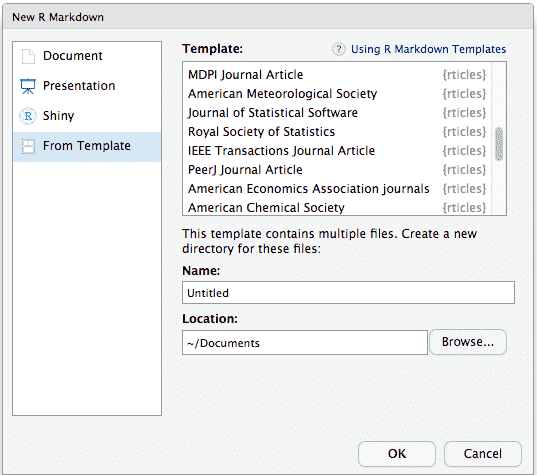Click the template list scrollbar thumb
This screenshot has height=475, width=537.
[x=499, y=144]
